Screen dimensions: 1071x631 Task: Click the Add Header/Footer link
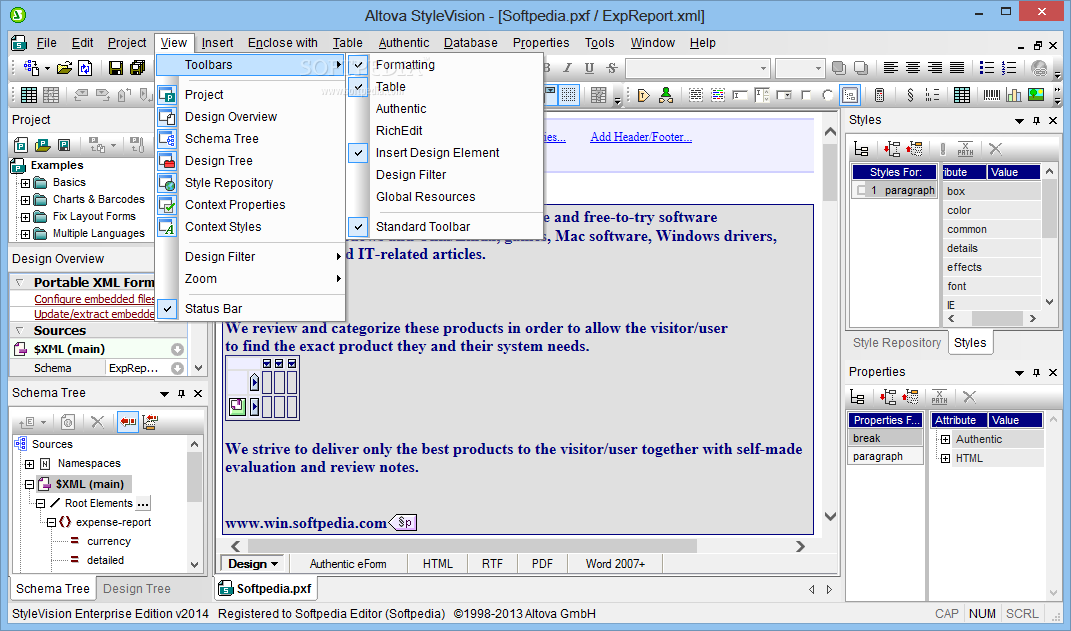pos(641,137)
